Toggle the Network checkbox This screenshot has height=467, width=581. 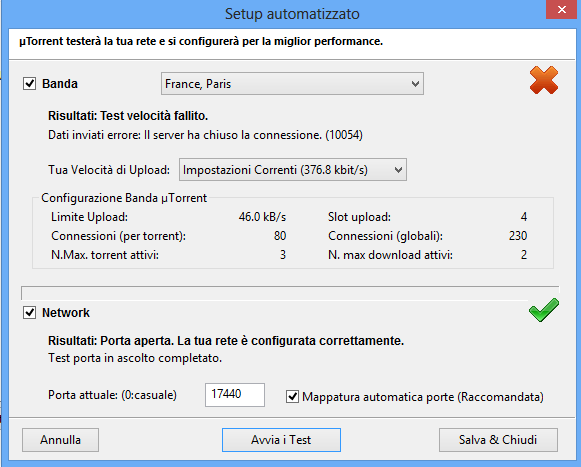pyautogui.click(x=30, y=312)
